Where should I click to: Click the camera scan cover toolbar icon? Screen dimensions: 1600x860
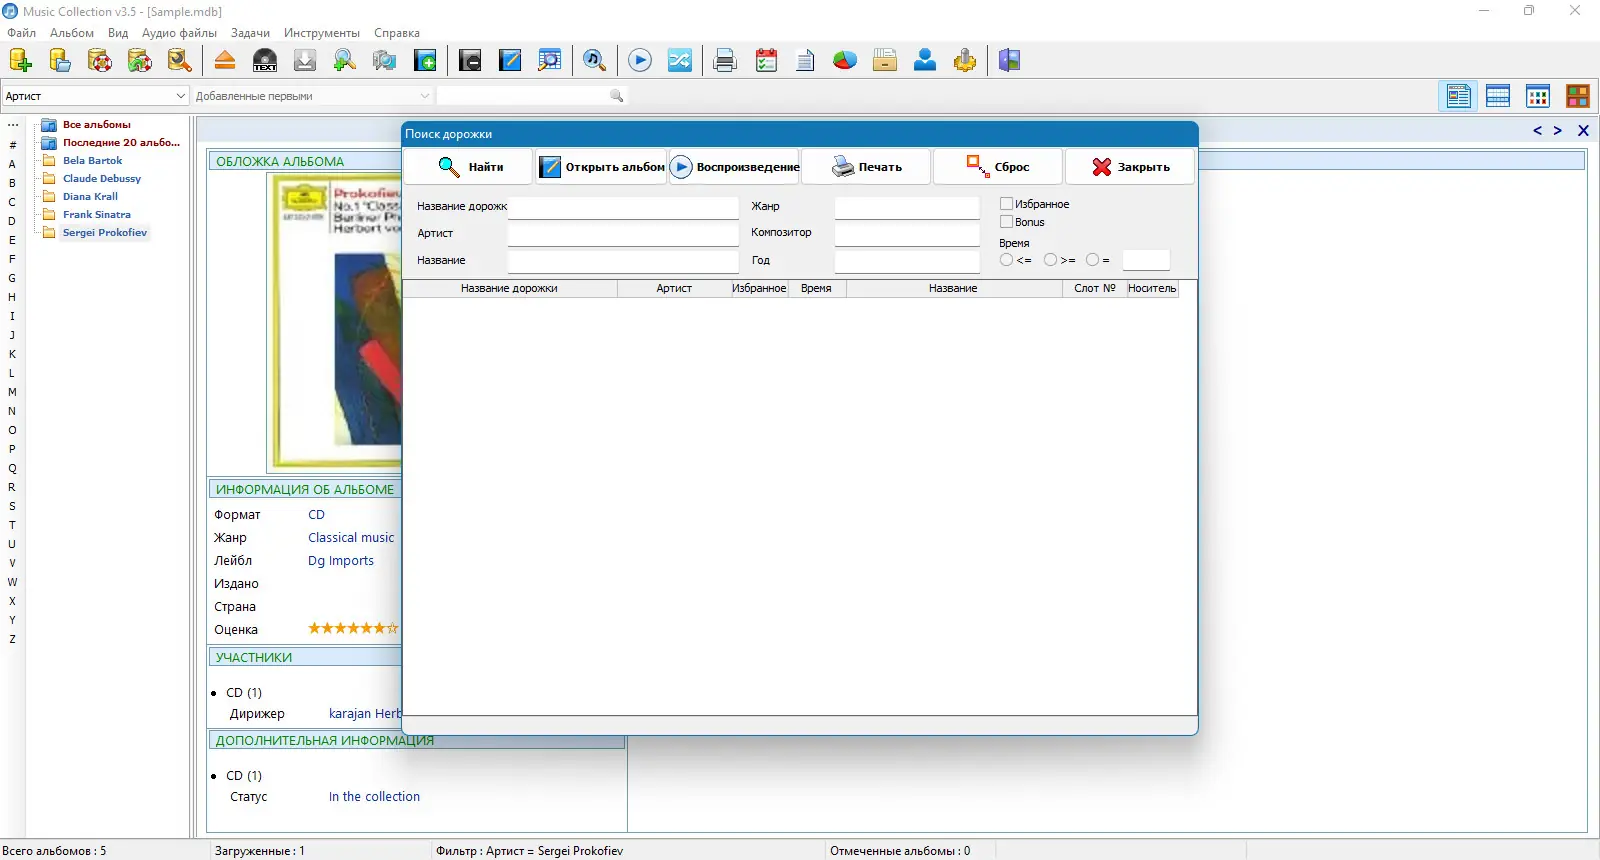[x=385, y=61]
